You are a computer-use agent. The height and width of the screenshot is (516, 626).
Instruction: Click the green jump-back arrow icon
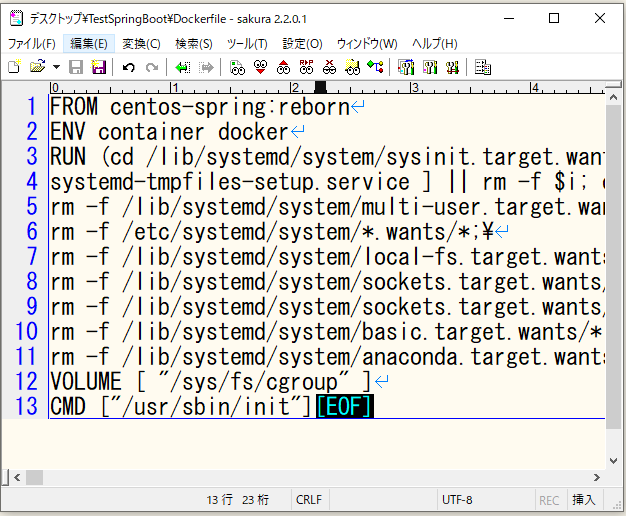coord(183,67)
